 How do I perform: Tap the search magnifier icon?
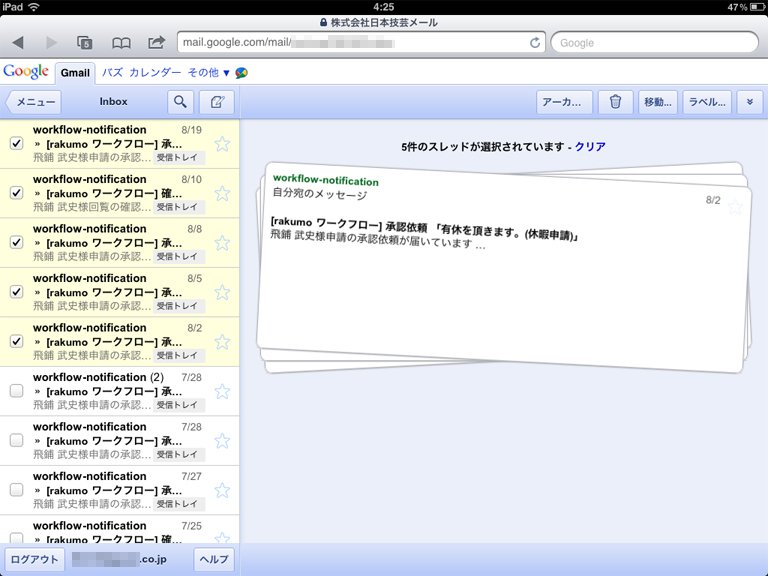tap(180, 102)
